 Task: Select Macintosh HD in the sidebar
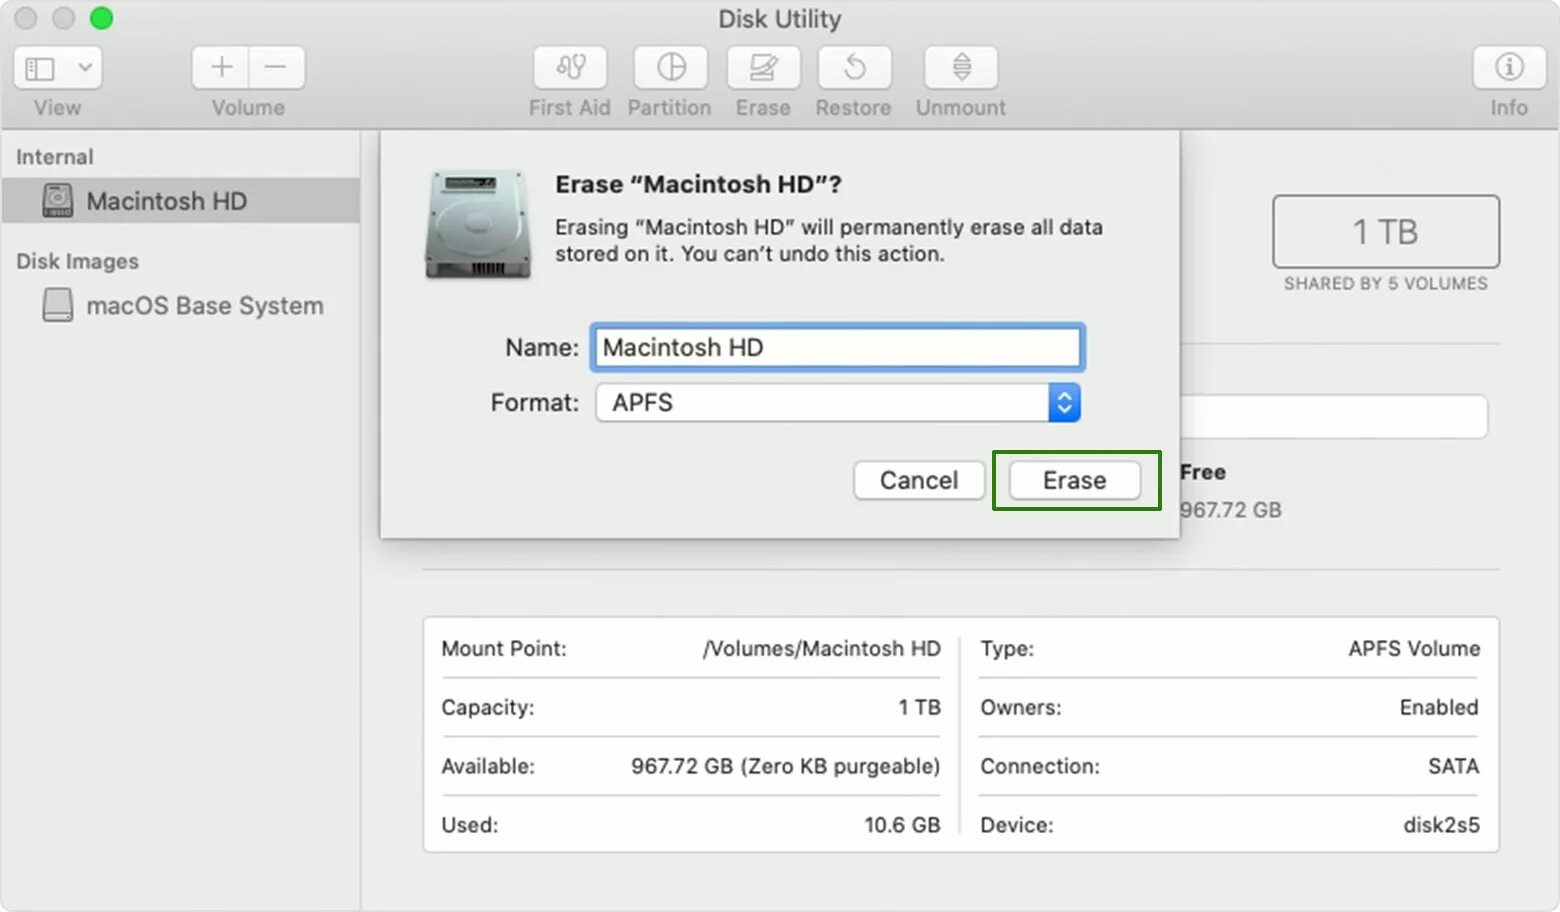click(181, 201)
